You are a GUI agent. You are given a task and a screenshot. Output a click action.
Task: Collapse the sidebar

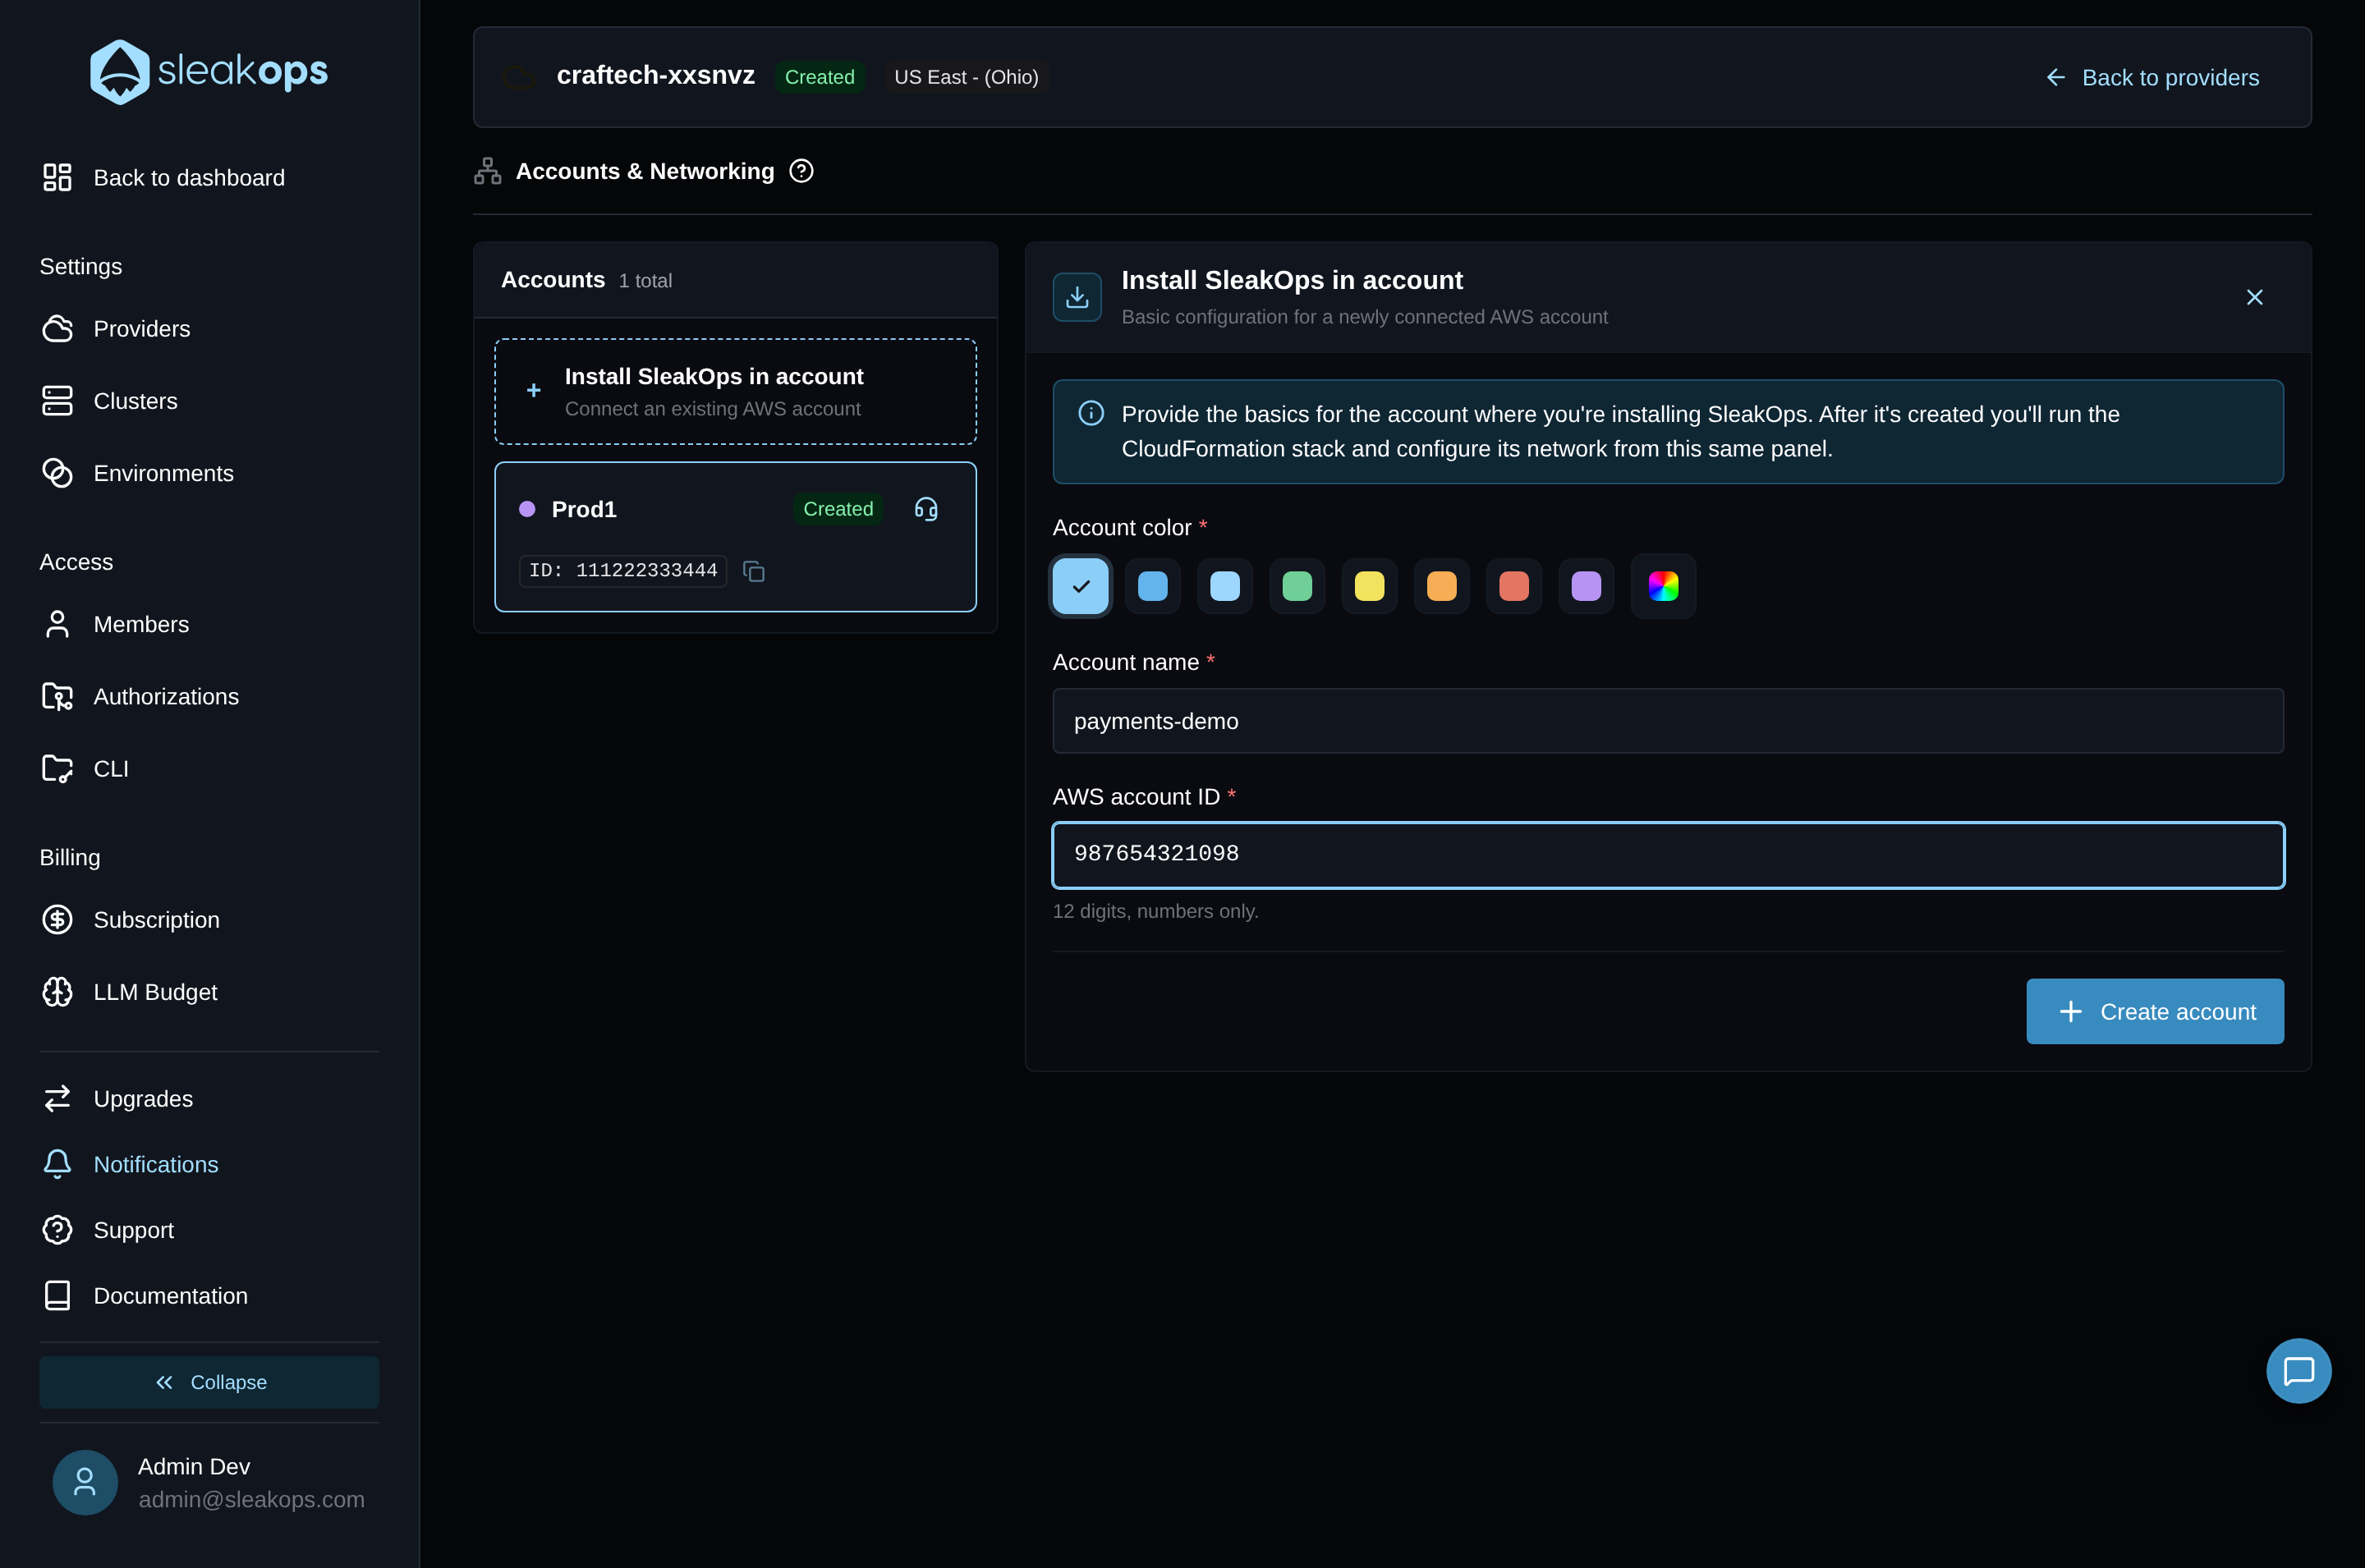[209, 1382]
